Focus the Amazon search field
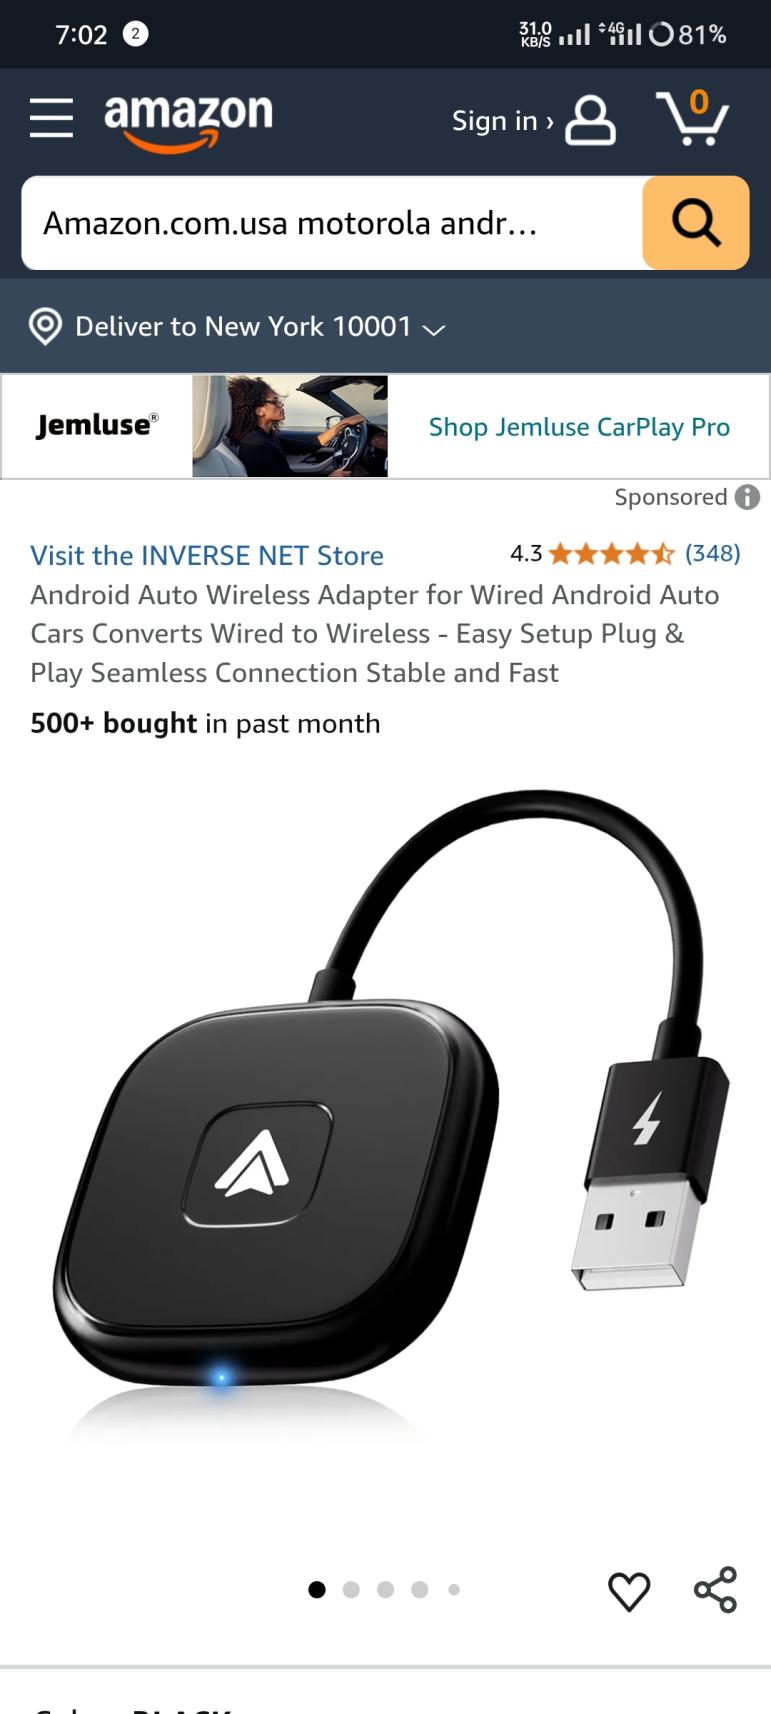The width and height of the screenshot is (771, 1714). point(332,223)
